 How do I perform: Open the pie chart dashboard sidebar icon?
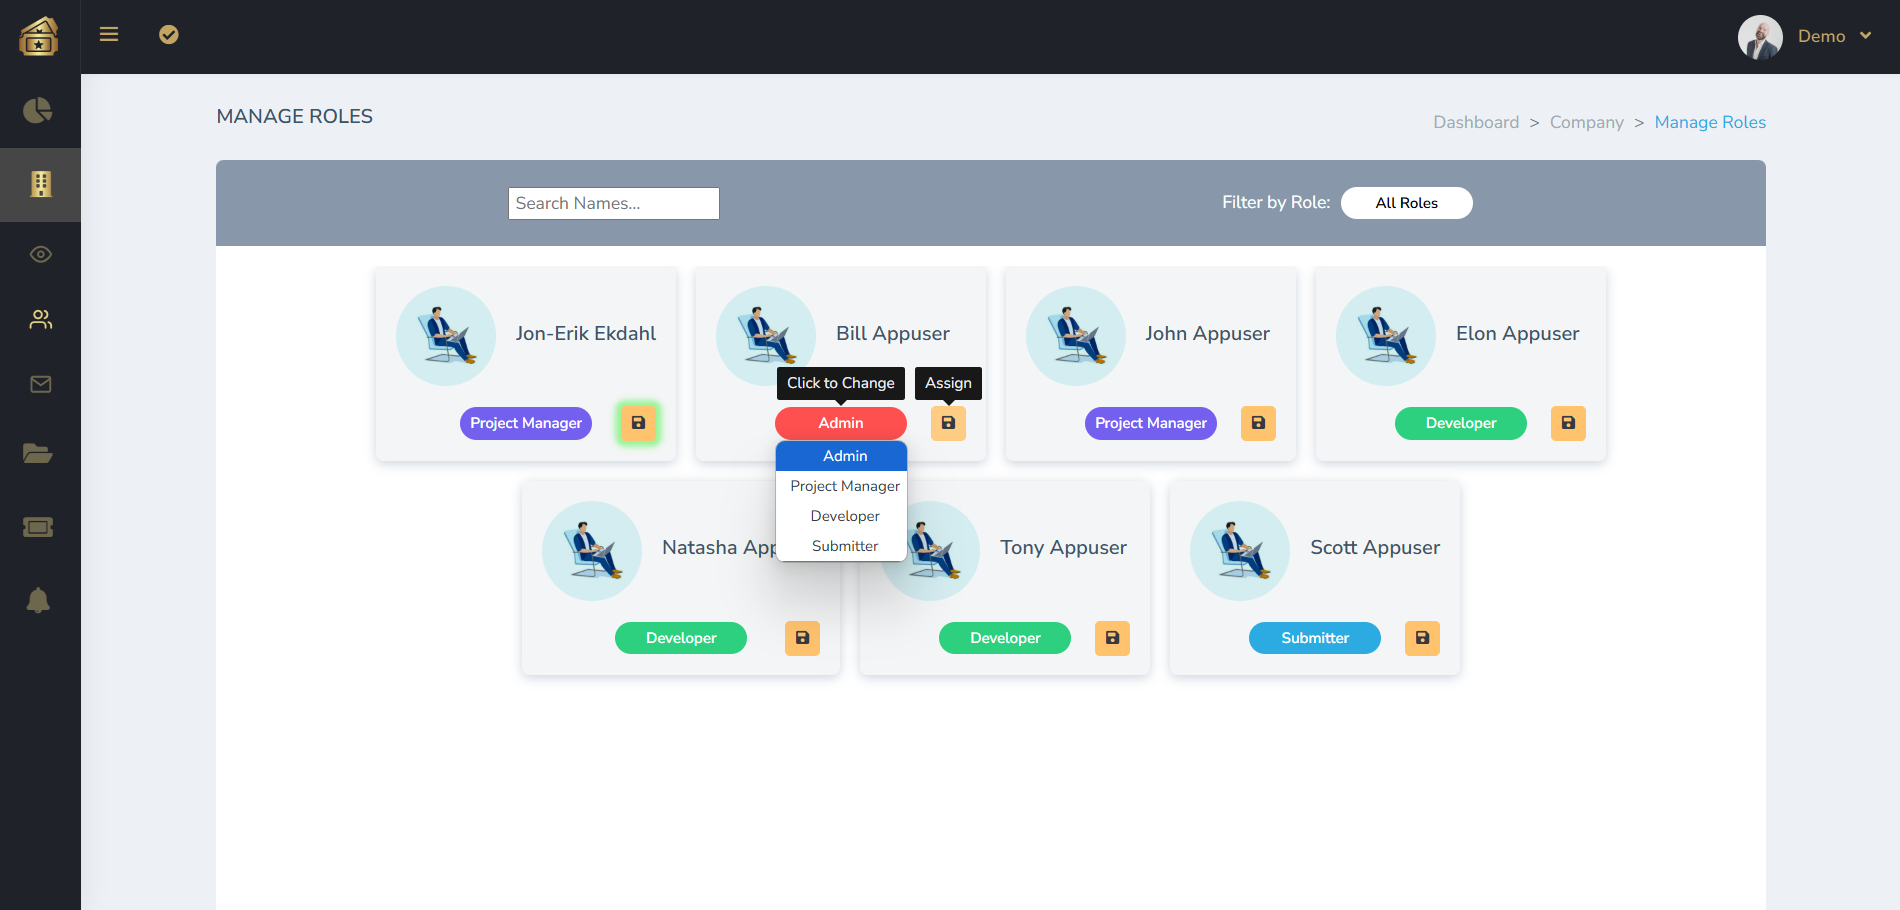point(39,110)
